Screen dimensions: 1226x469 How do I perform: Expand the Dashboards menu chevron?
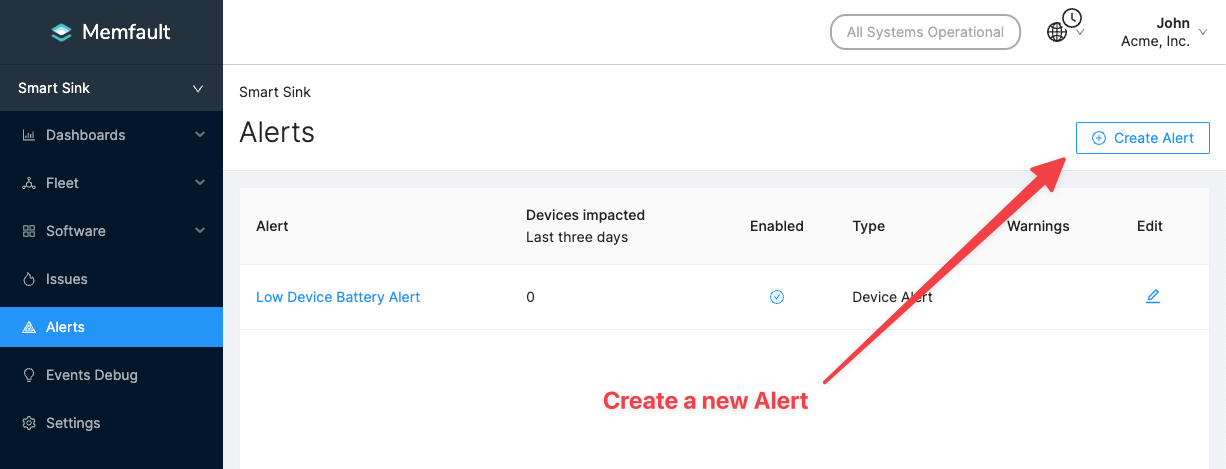coord(200,135)
